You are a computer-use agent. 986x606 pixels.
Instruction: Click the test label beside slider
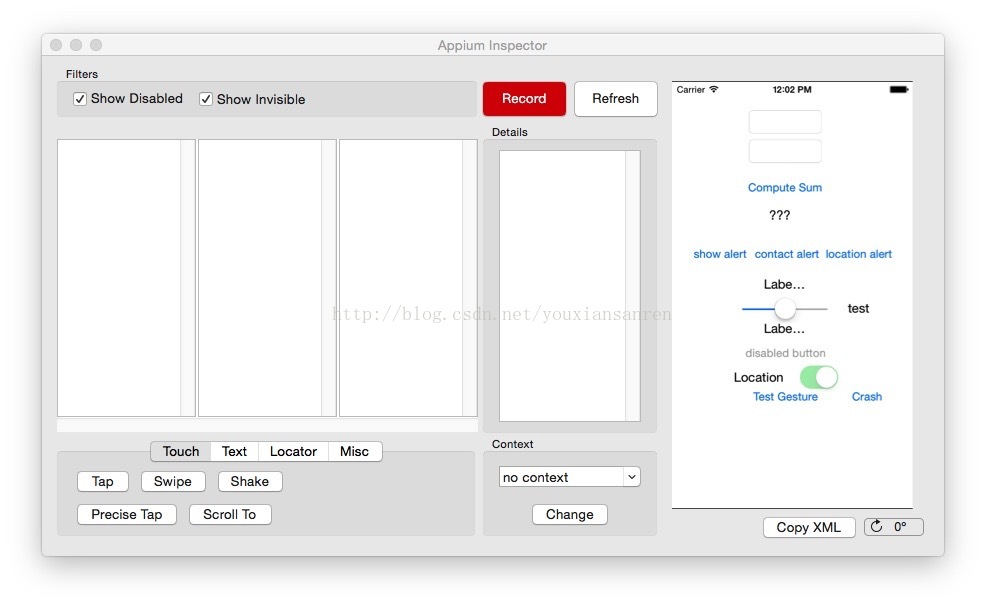(858, 309)
